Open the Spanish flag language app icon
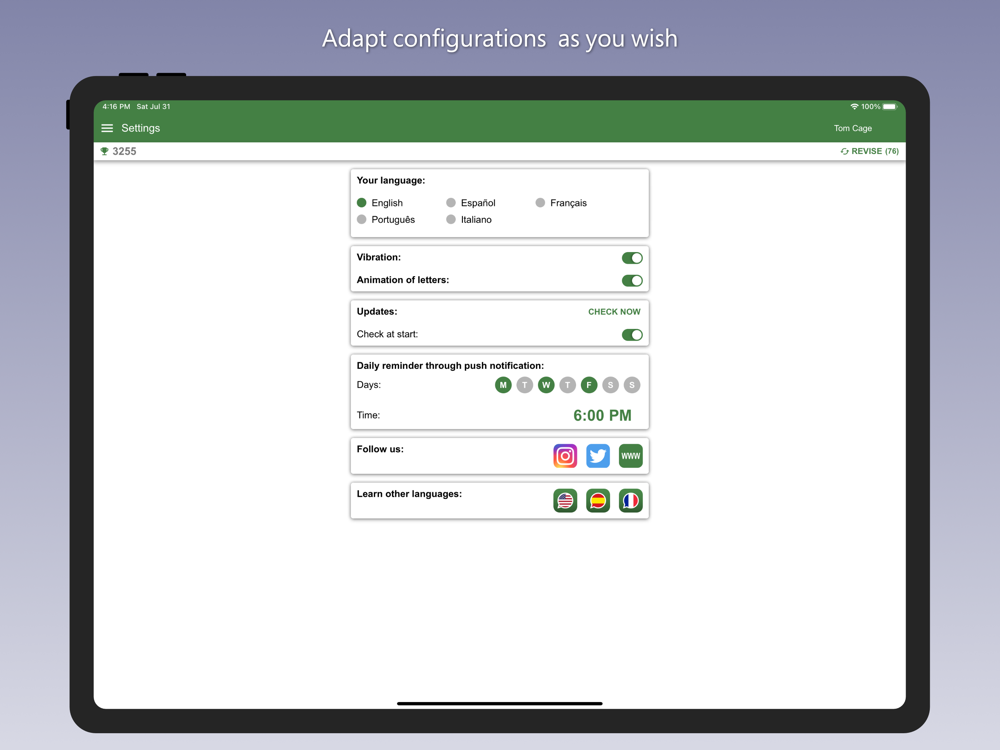The height and width of the screenshot is (750, 1000). tap(598, 501)
